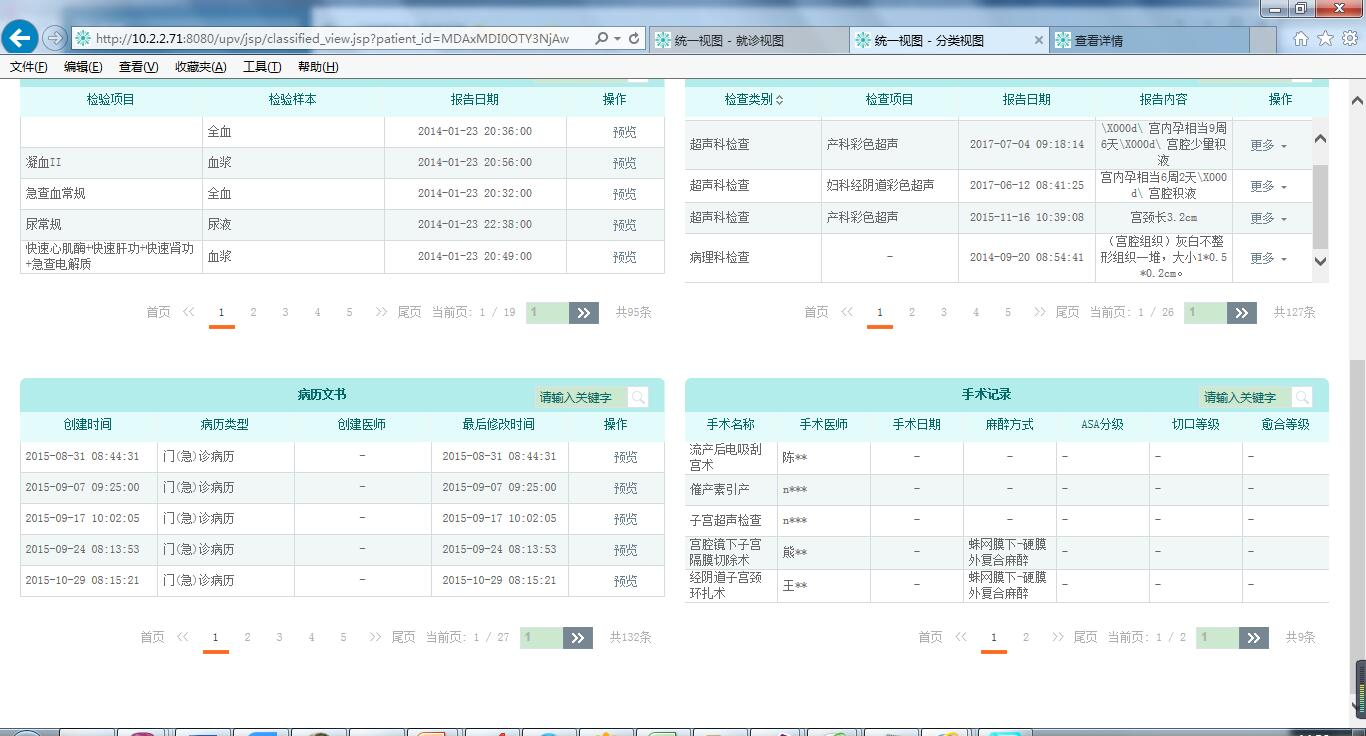Viewport: 1366px width, 736px height.
Task: Click 尾页 in the 手术记录 pagination
Action: [1085, 637]
